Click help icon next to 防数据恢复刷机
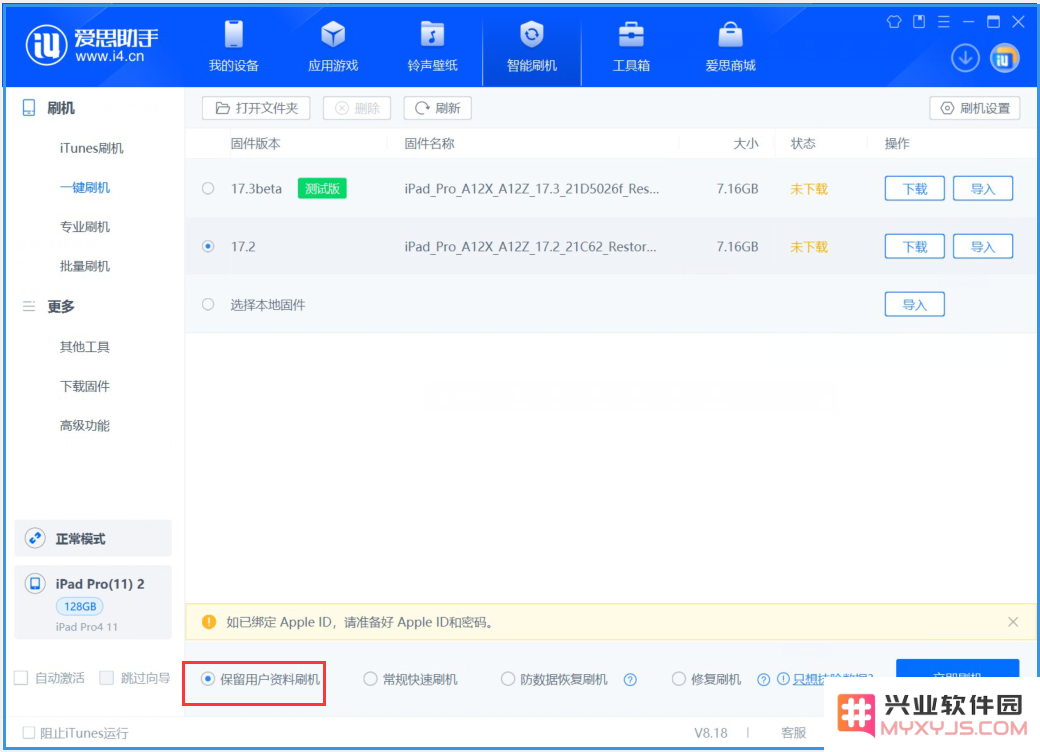1040x752 pixels. [x=630, y=680]
